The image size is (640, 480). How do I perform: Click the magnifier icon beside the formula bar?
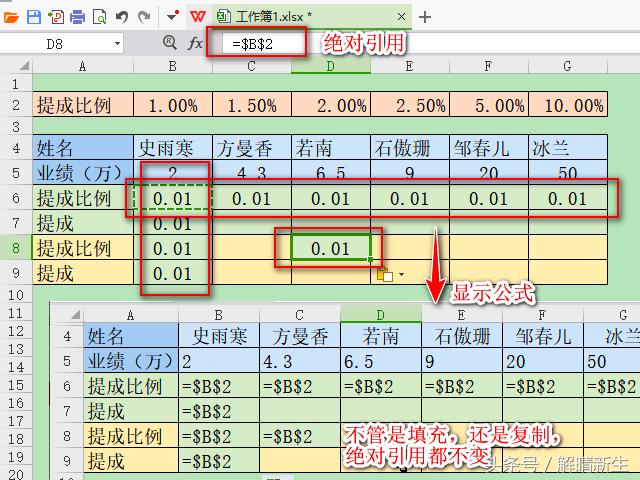[169, 43]
